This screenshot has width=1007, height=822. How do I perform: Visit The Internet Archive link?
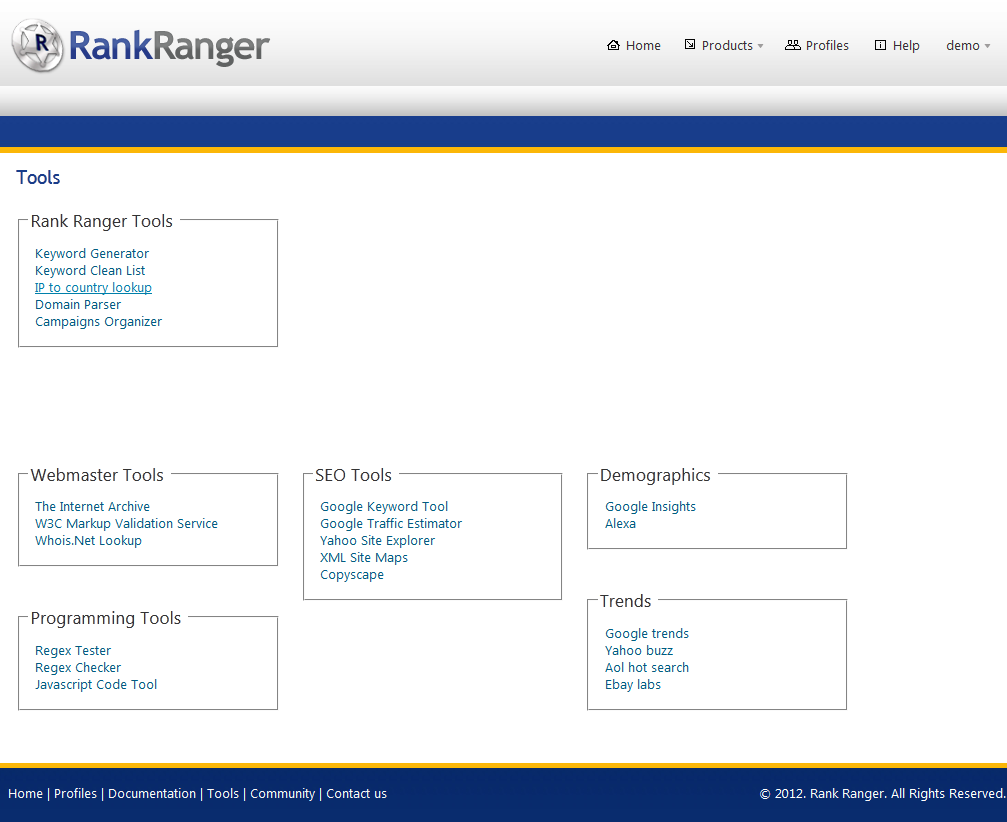click(92, 507)
